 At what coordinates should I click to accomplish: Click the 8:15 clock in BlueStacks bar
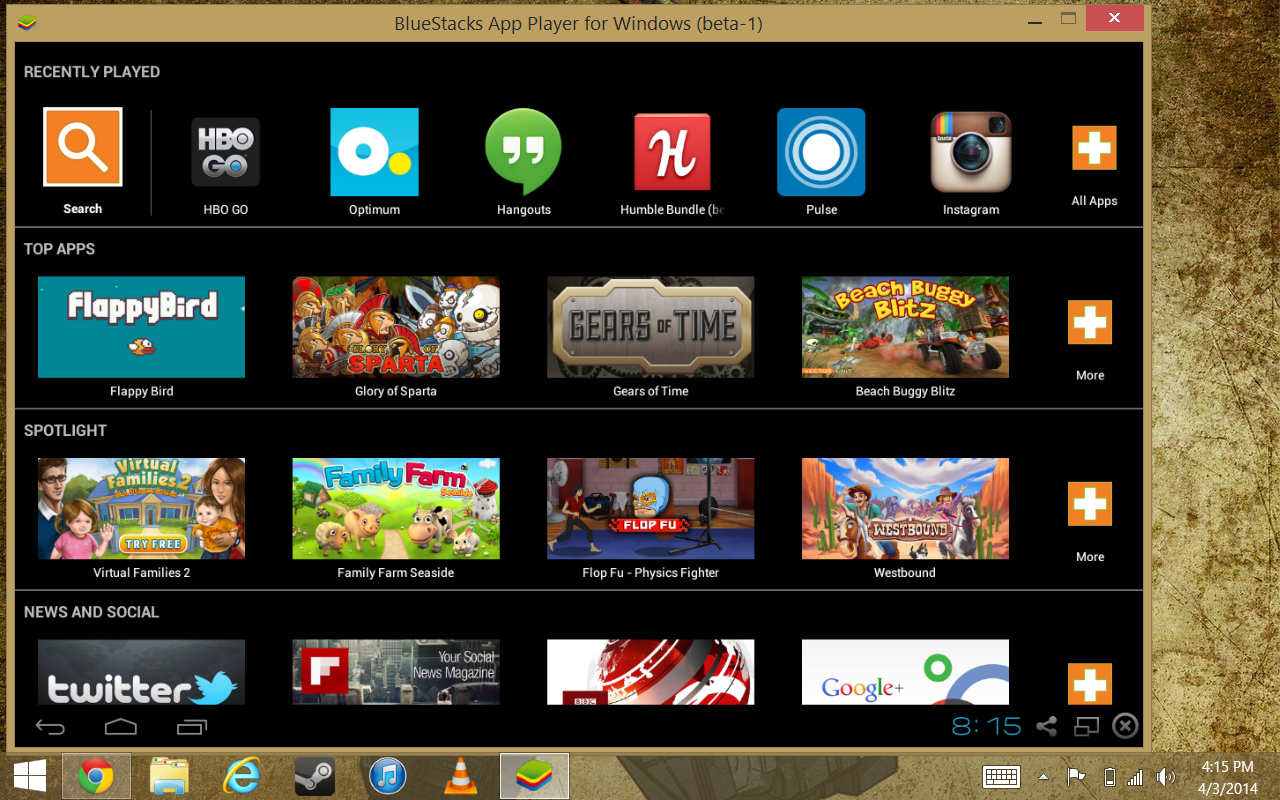(986, 726)
